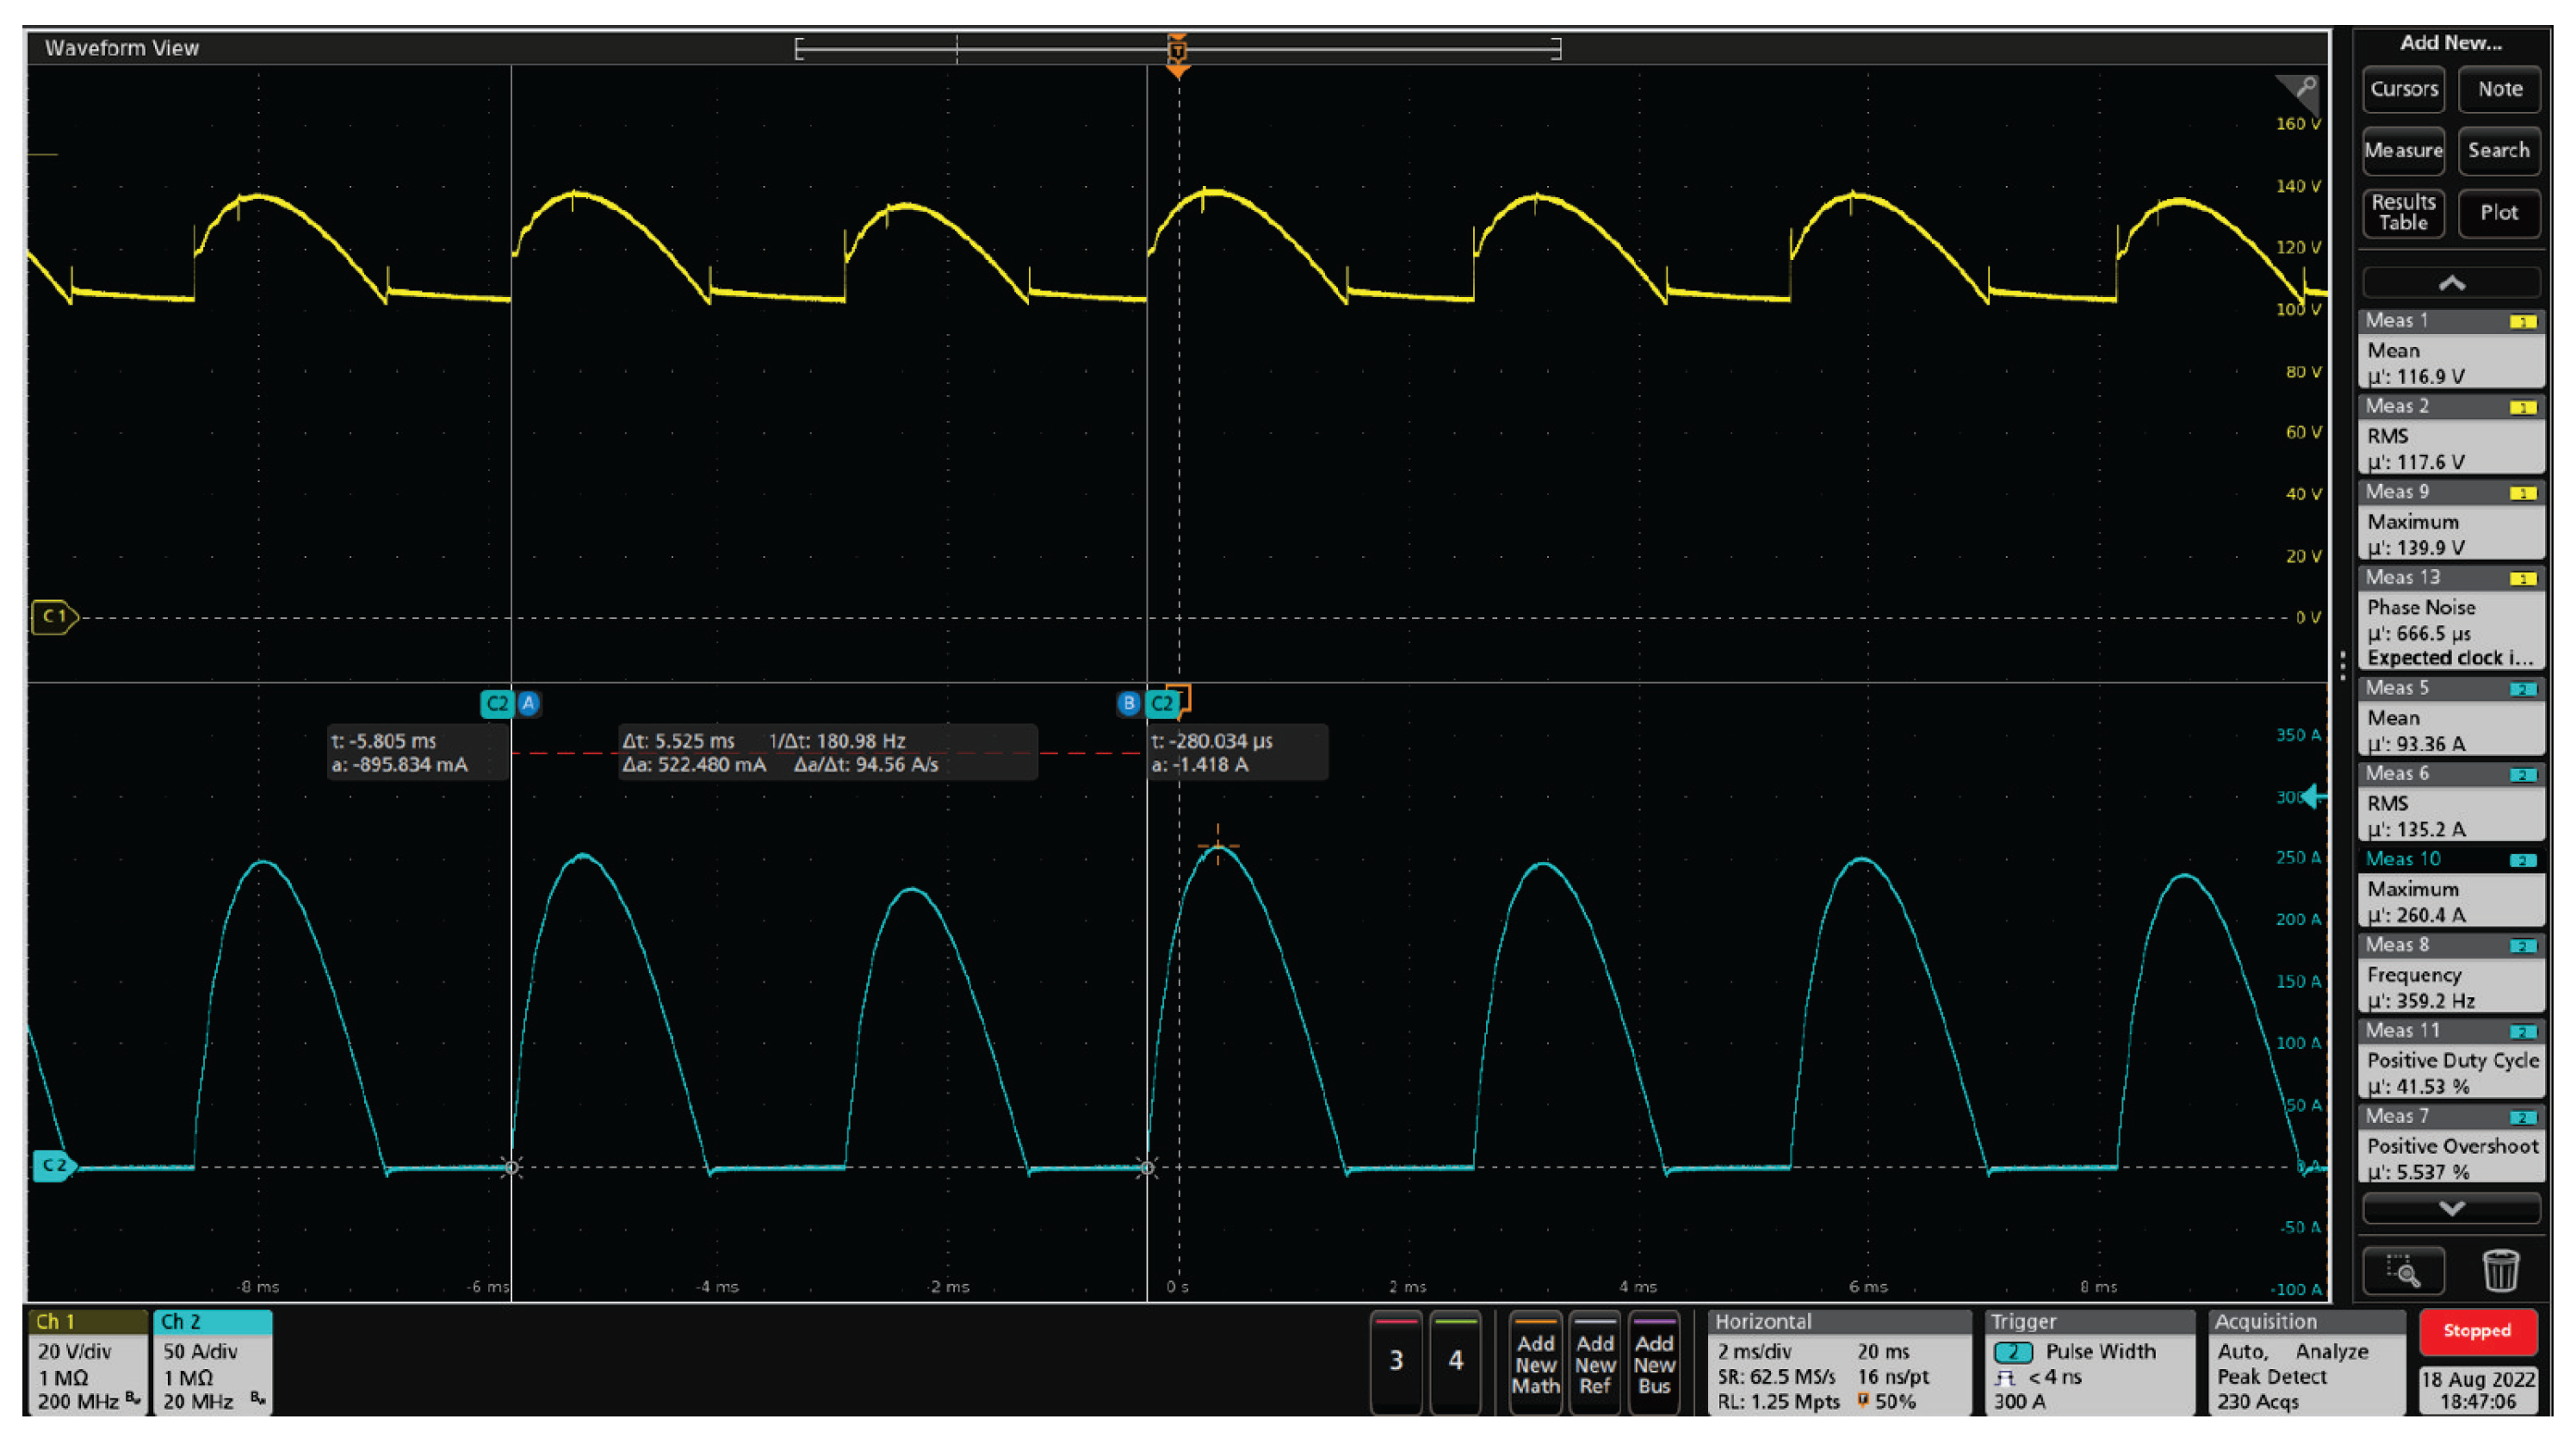The width and height of the screenshot is (2576, 1444).
Task: Open the Horizontal settings badge
Action: (x=1838, y=1362)
